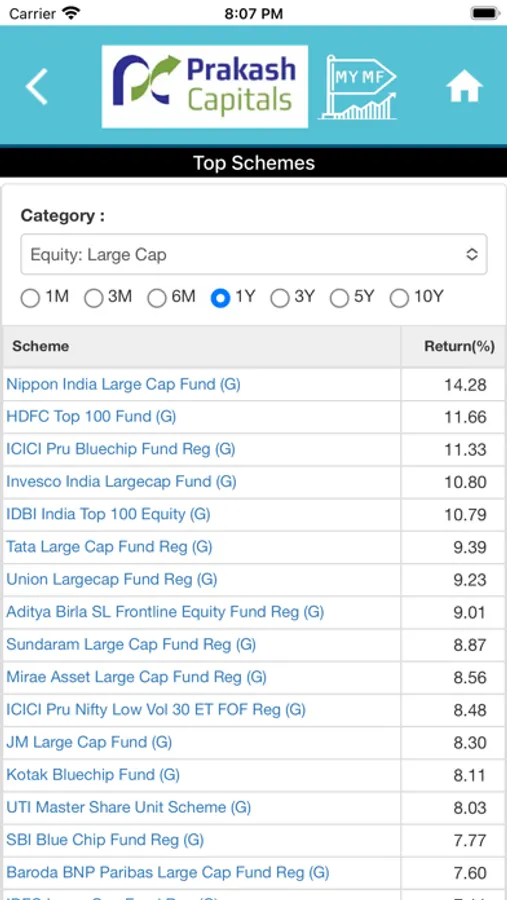The width and height of the screenshot is (507, 900).
Task: Click the return value 8.30
Action: [x=470, y=743]
